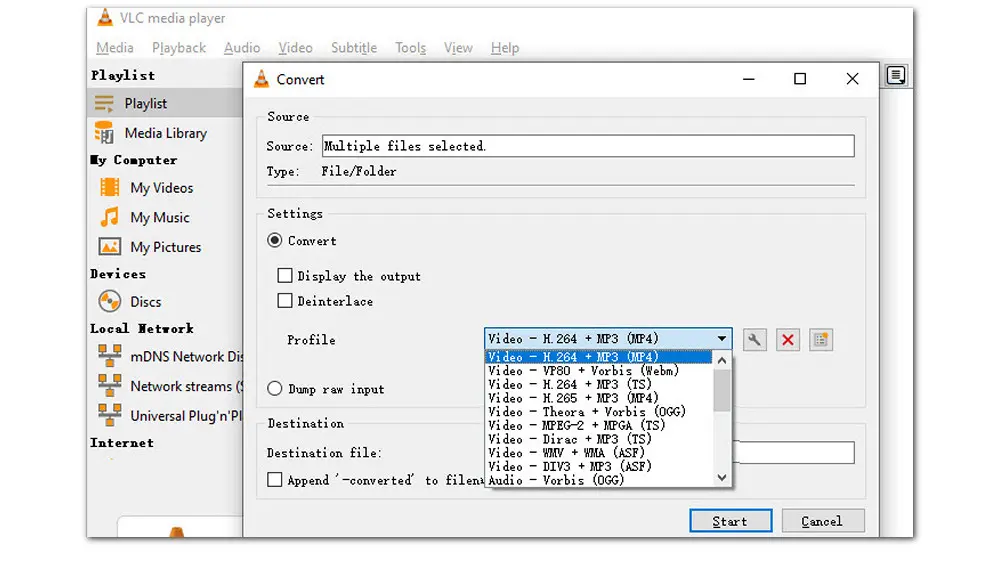Select the My Music note icon
The width and height of the screenshot is (1000, 580).
110,217
